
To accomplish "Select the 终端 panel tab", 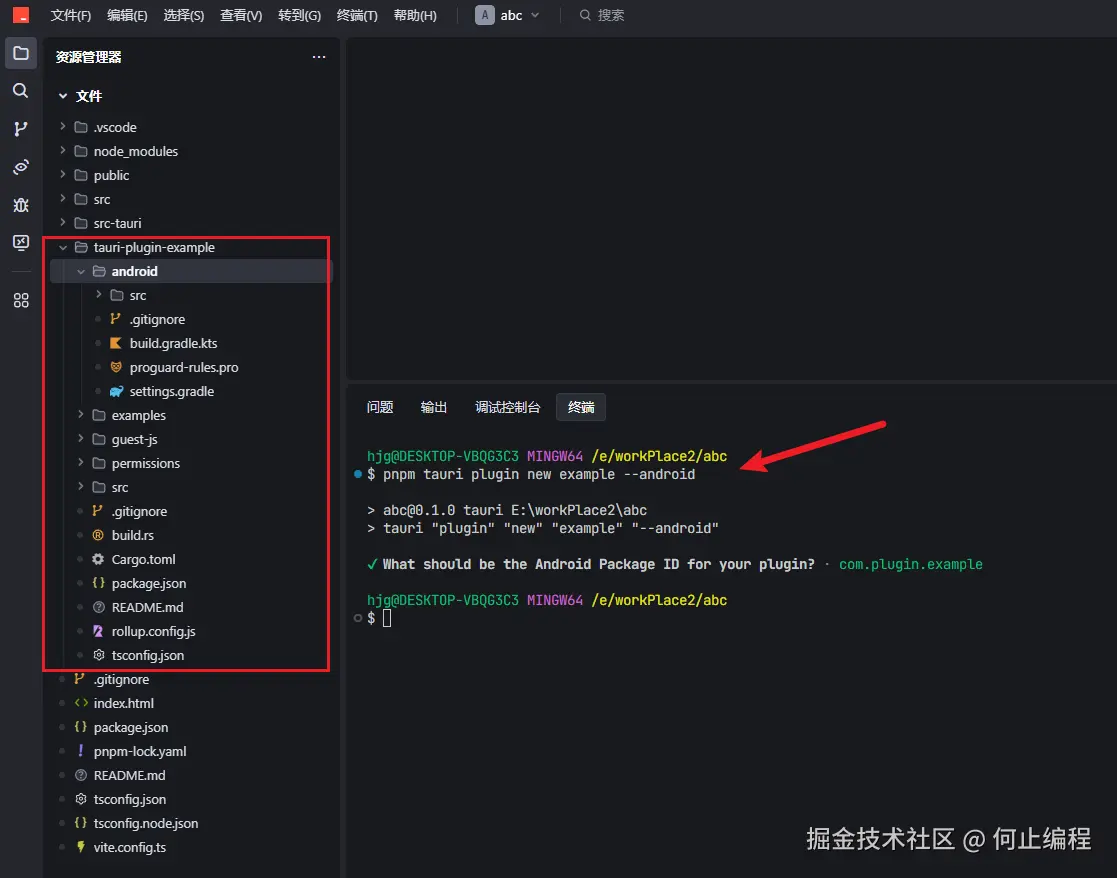I will tap(581, 407).
